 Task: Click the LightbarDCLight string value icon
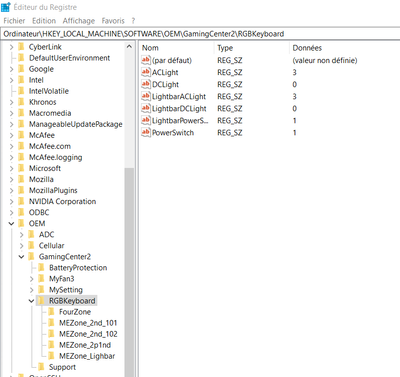146,108
